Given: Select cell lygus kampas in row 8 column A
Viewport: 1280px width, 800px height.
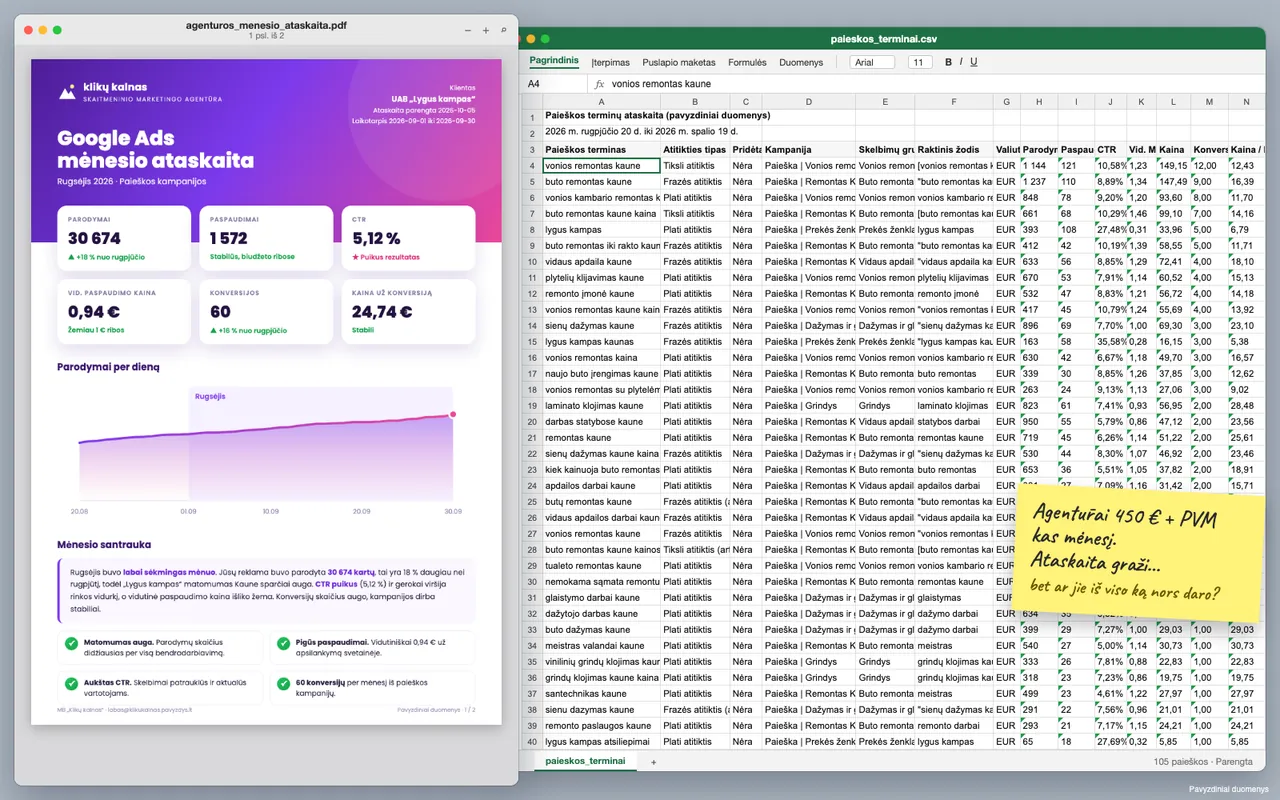Looking at the screenshot, I should [601, 230].
